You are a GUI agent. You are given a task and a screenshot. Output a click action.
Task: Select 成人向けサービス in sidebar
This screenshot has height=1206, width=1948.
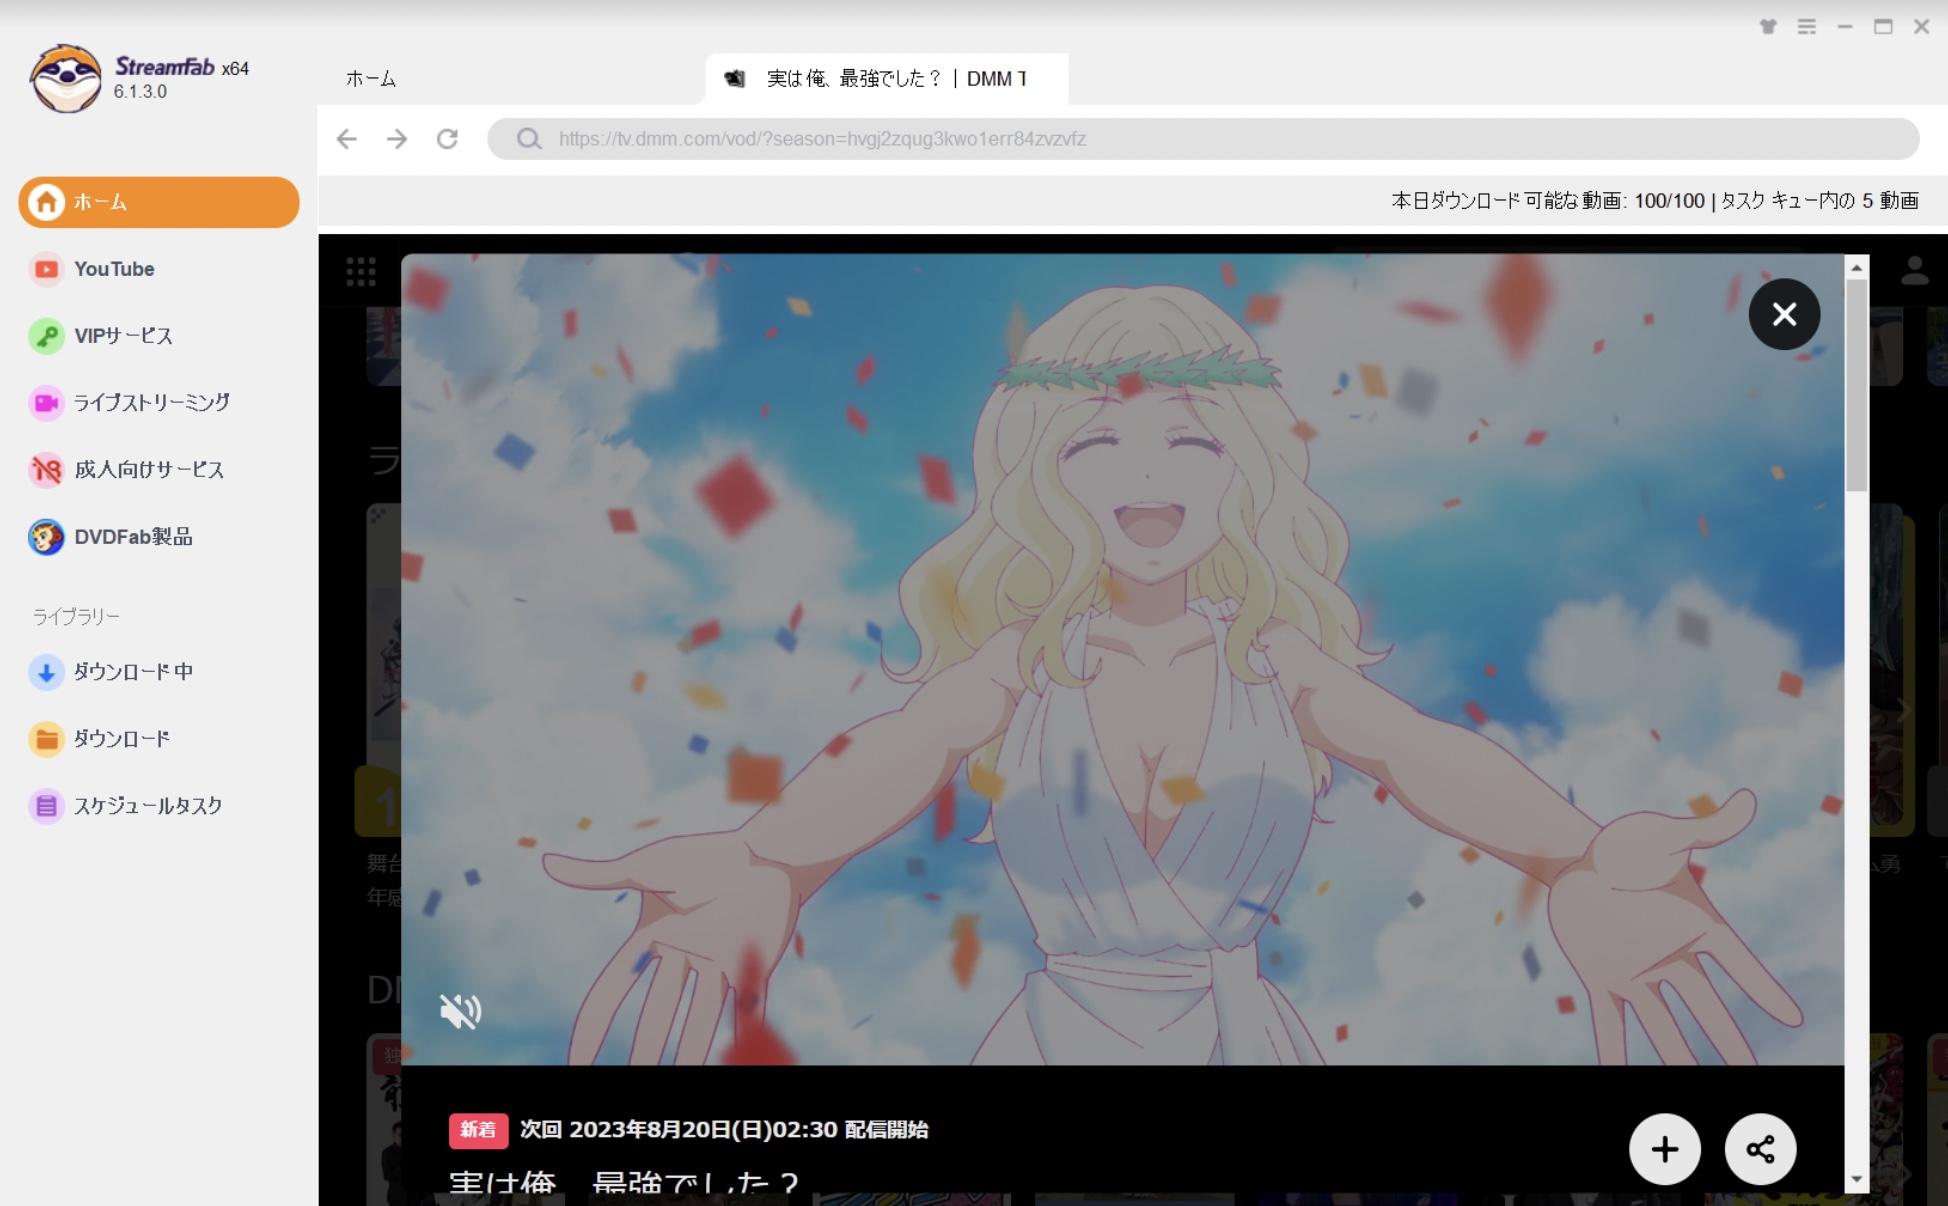[148, 470]
